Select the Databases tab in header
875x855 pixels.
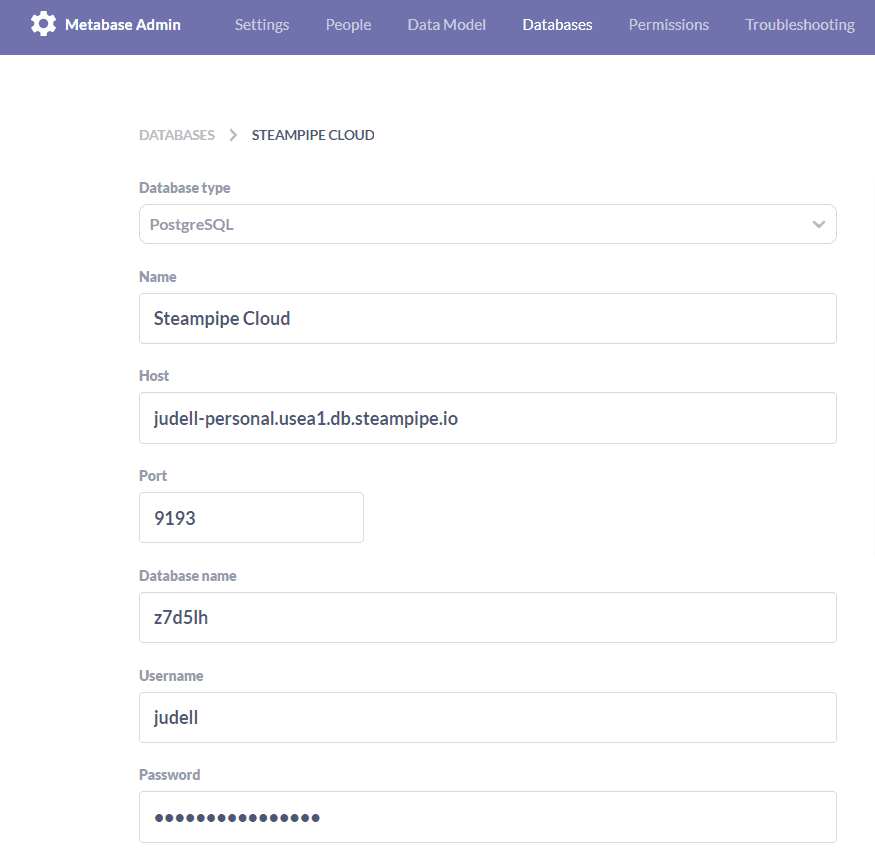pos(557,25)
